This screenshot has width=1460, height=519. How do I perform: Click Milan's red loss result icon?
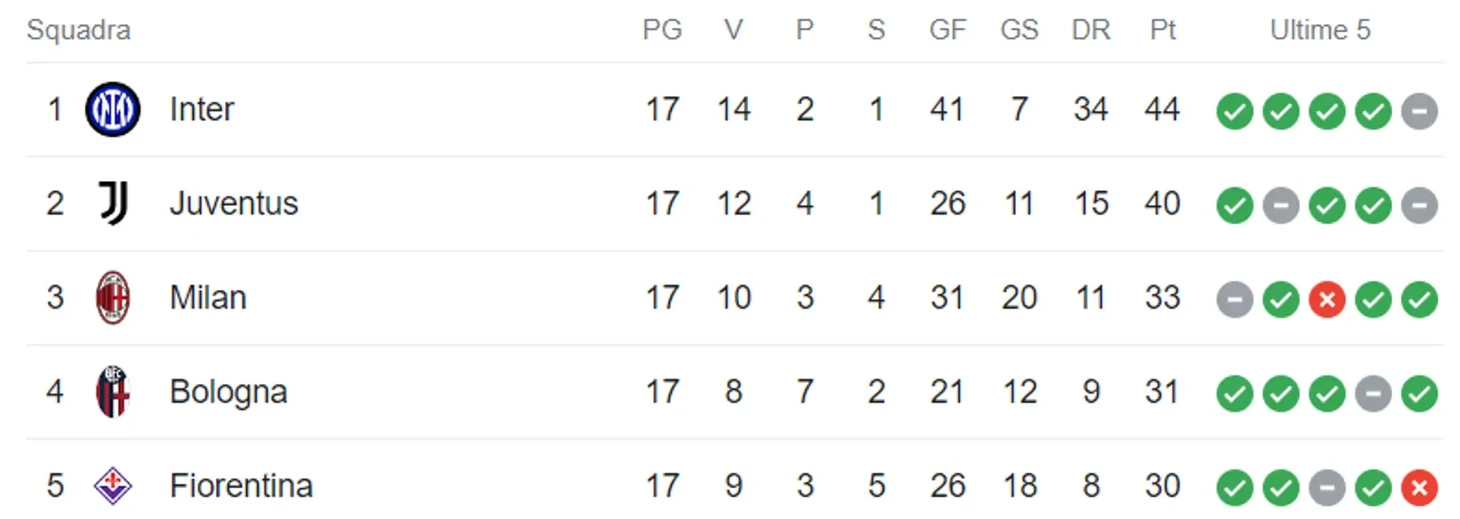pos(1327,298)
